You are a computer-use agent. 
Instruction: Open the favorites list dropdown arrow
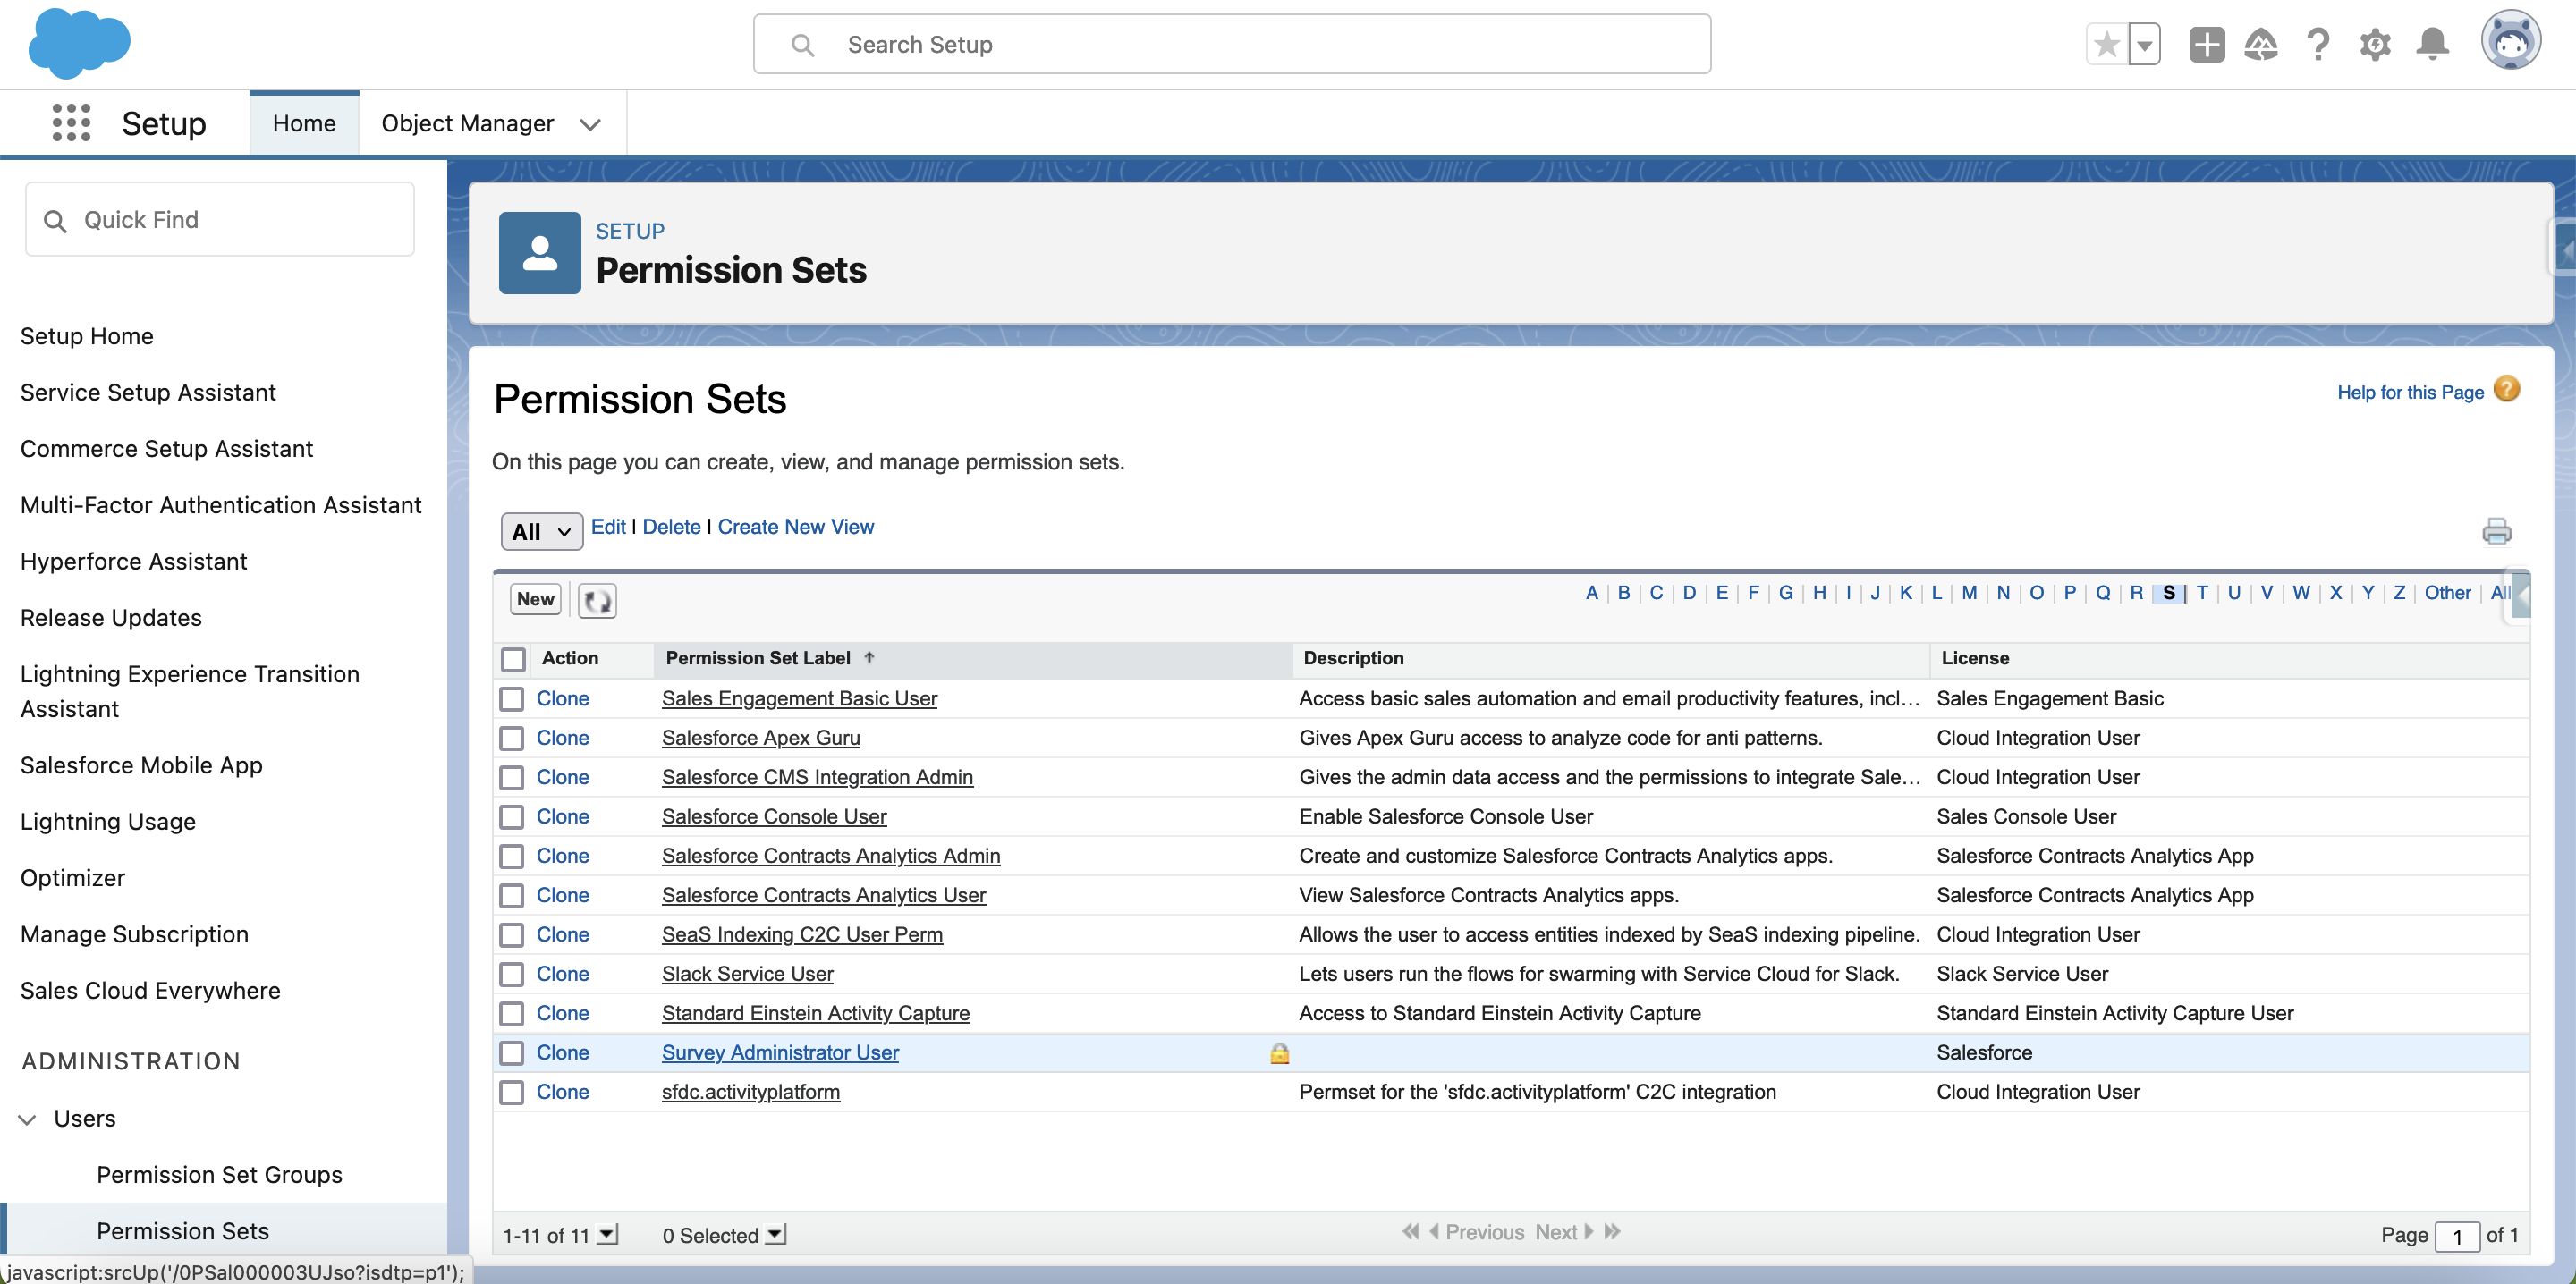[x=2144, y=44]
